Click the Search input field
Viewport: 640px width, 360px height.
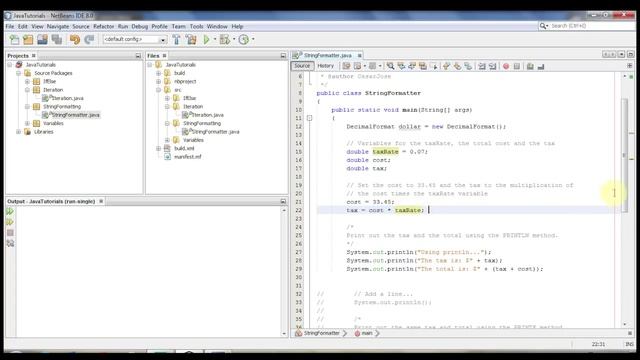click(x=592, y=26)
